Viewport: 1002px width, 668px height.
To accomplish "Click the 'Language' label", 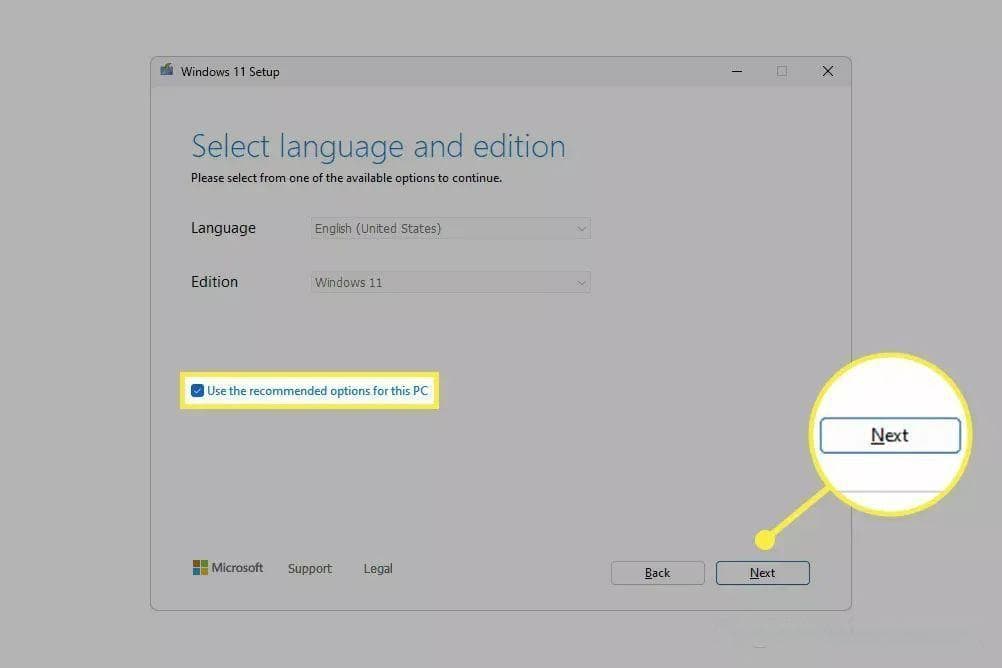I will [223, 228].
